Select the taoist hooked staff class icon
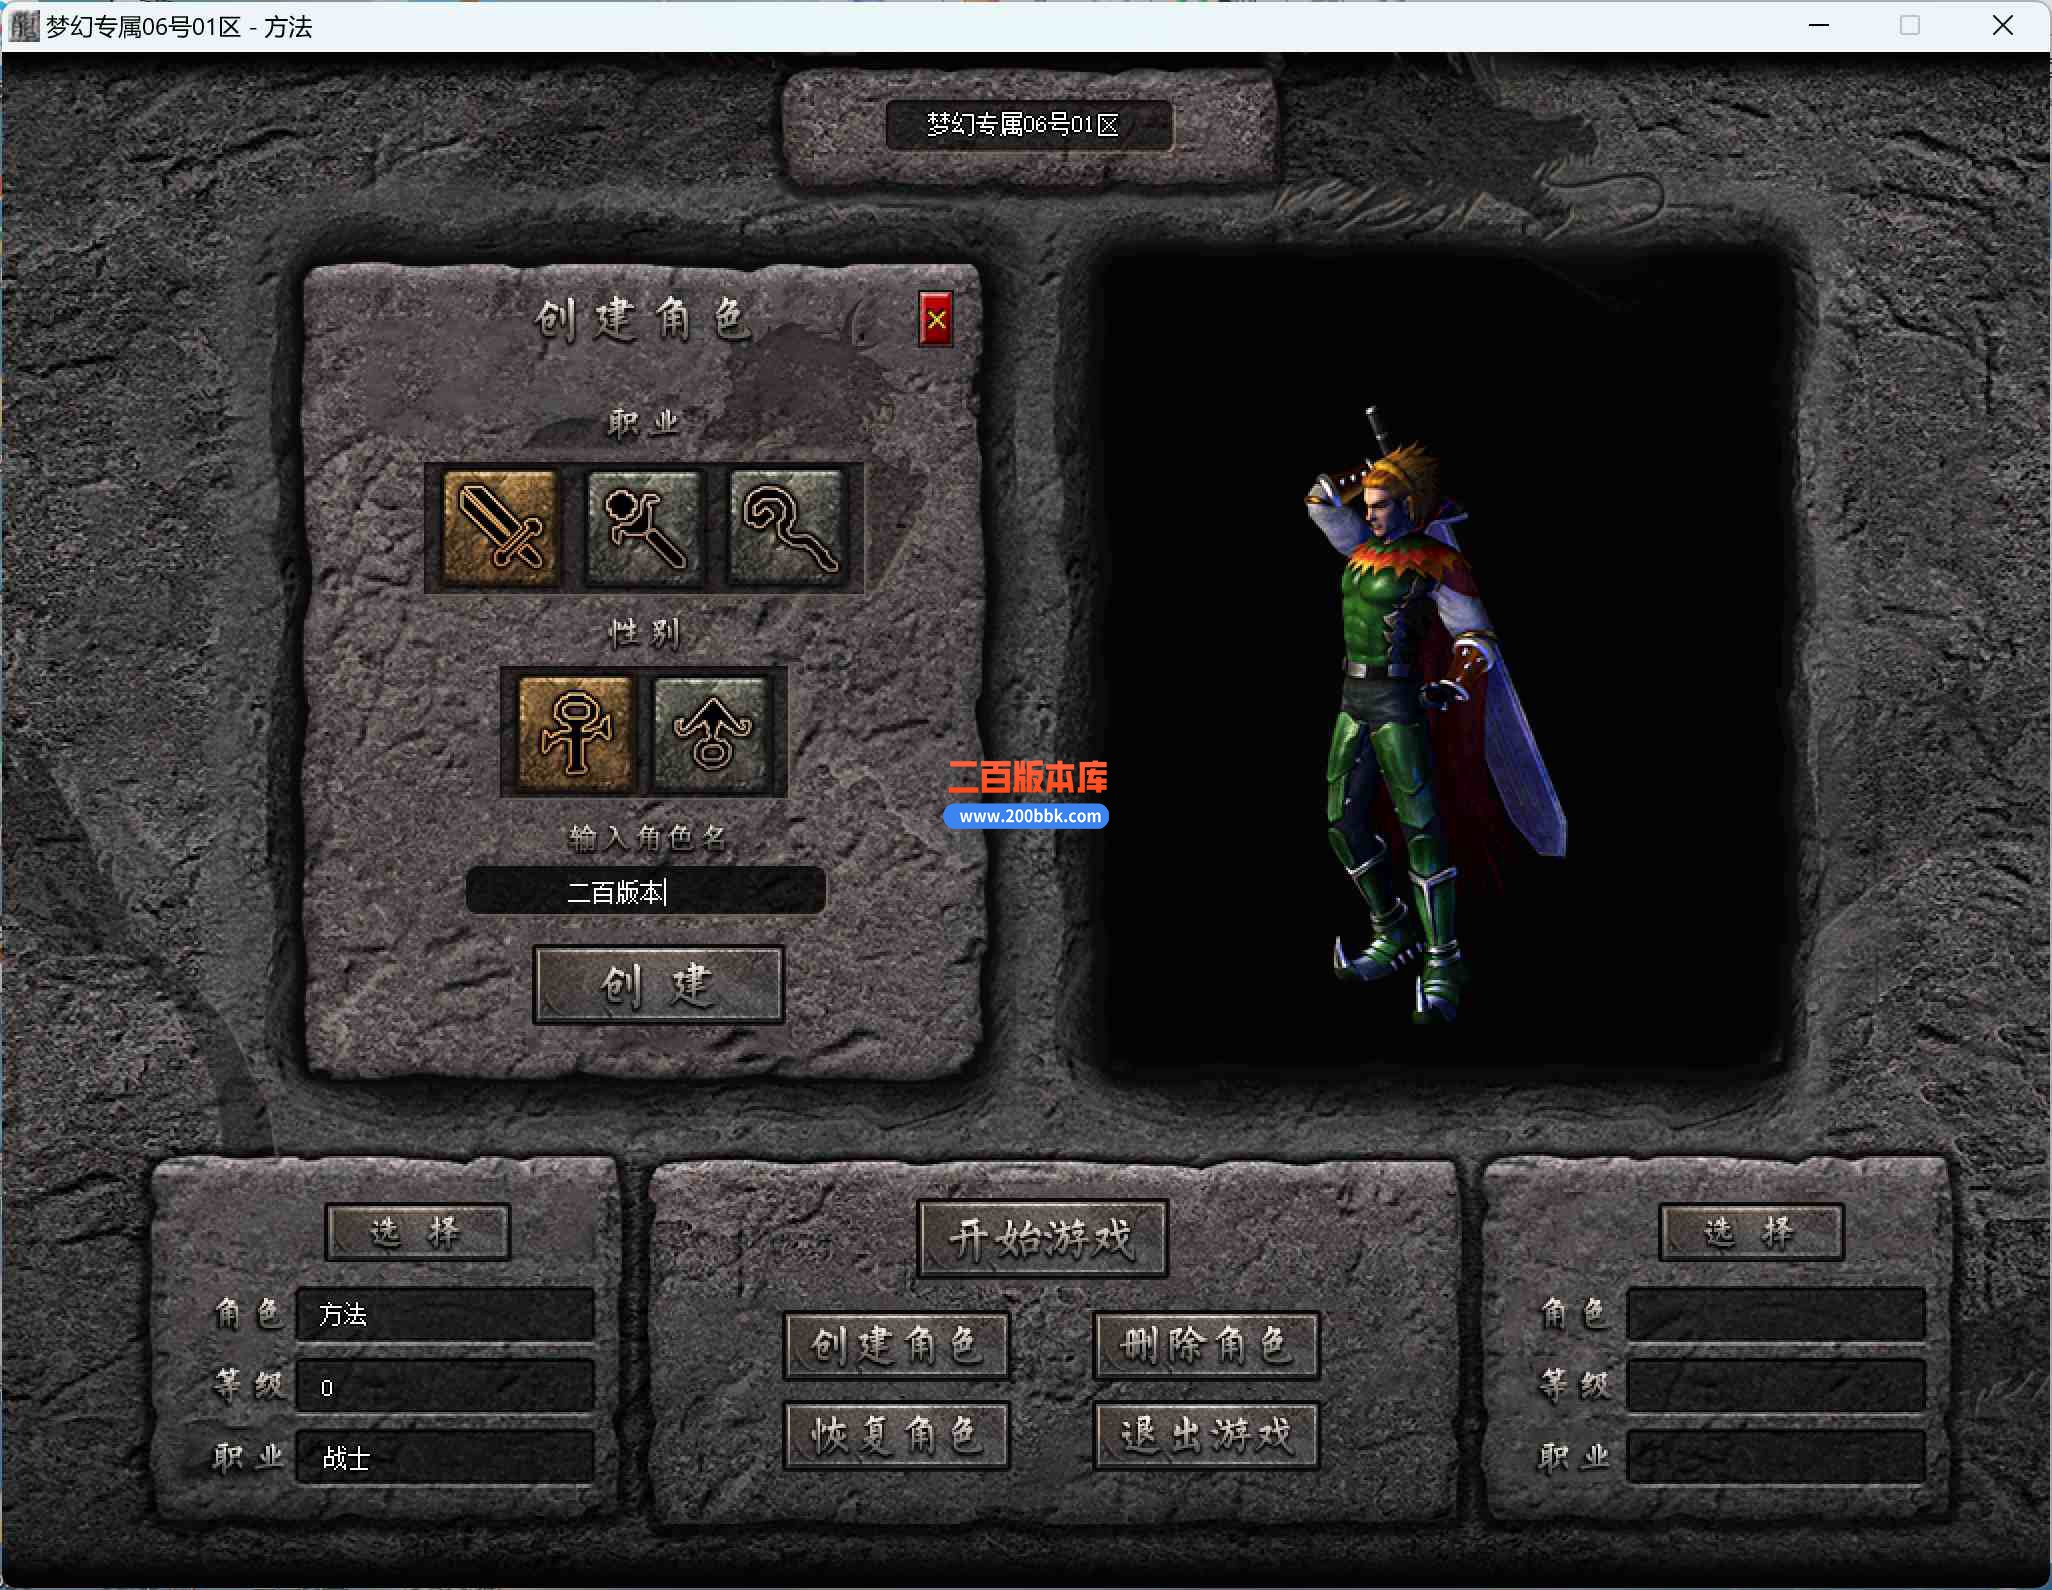Screen dimensions: 2052x1590 pyautogui.click(x=788, y=527)
